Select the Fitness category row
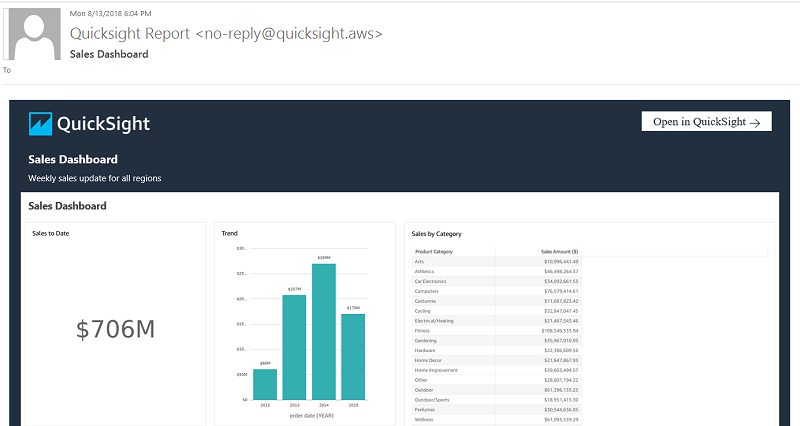 click(496, 331)
